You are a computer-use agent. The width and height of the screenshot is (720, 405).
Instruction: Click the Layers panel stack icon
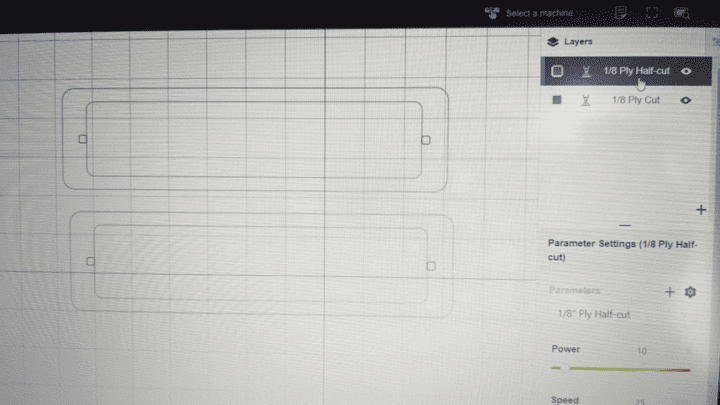tap(553, 42)
